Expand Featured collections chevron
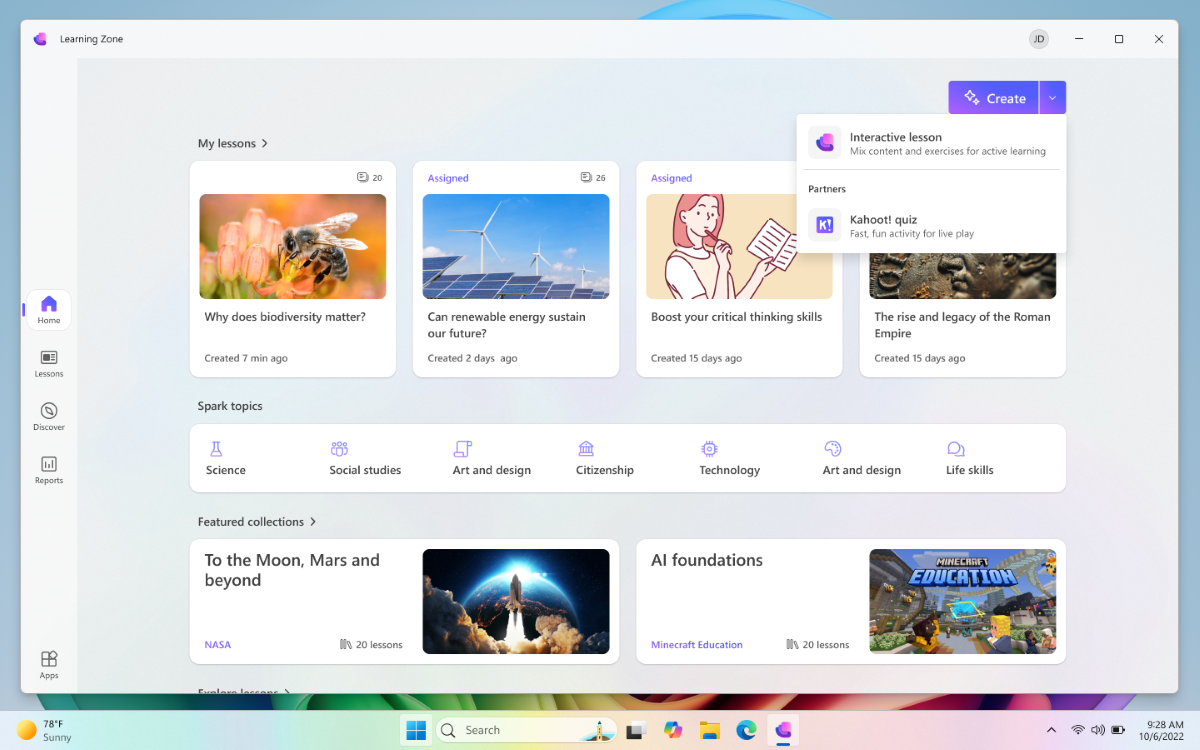 313,522
